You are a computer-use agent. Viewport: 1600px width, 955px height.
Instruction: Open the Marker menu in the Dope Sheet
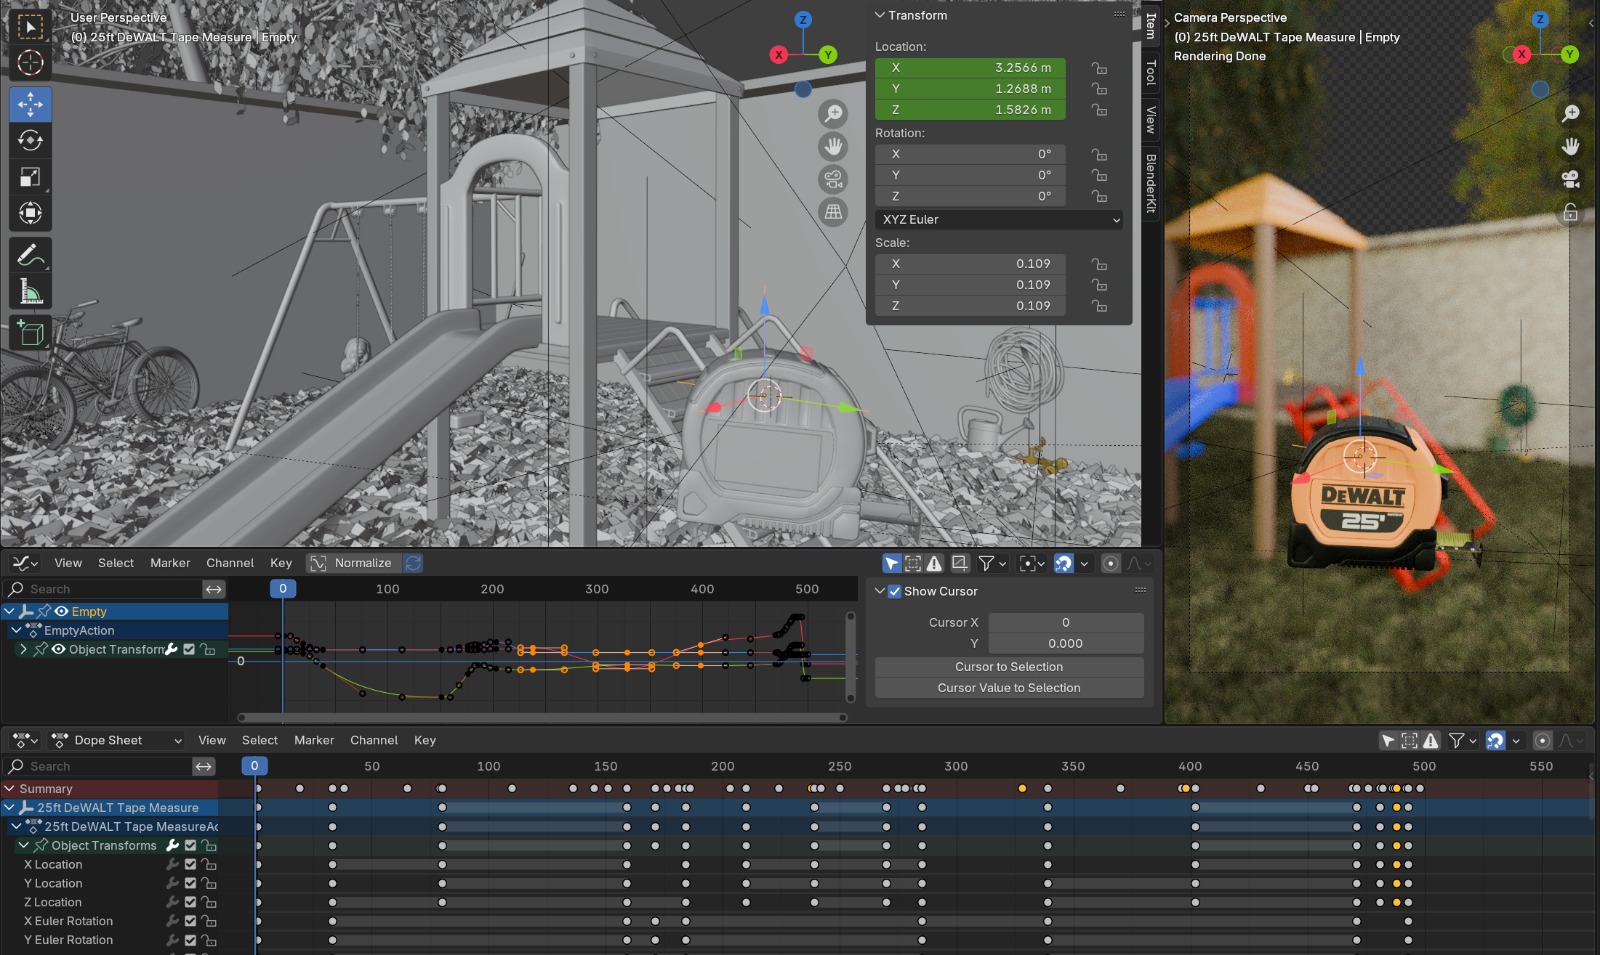[x=314, y=740]
